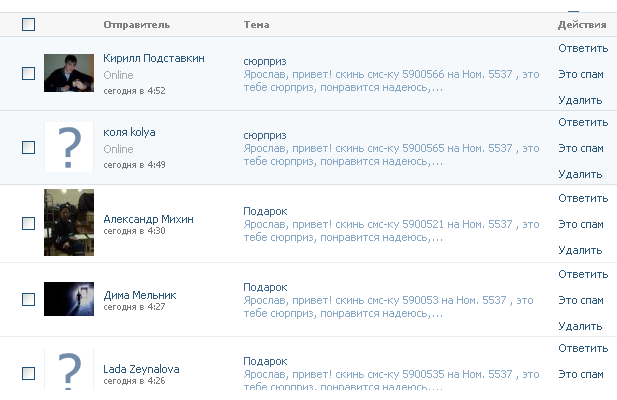Open коля kolya's message titled сюрприз

click(265, 135)
